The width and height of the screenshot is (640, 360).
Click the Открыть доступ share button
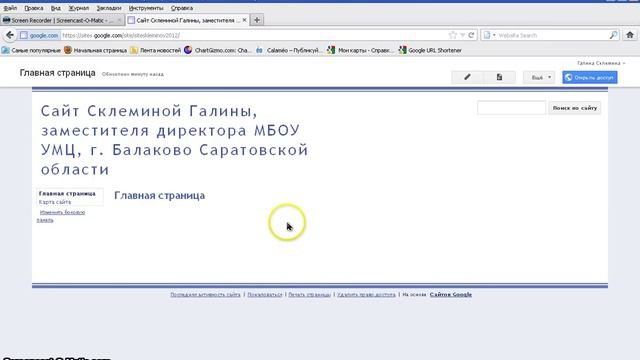(590, 77)
